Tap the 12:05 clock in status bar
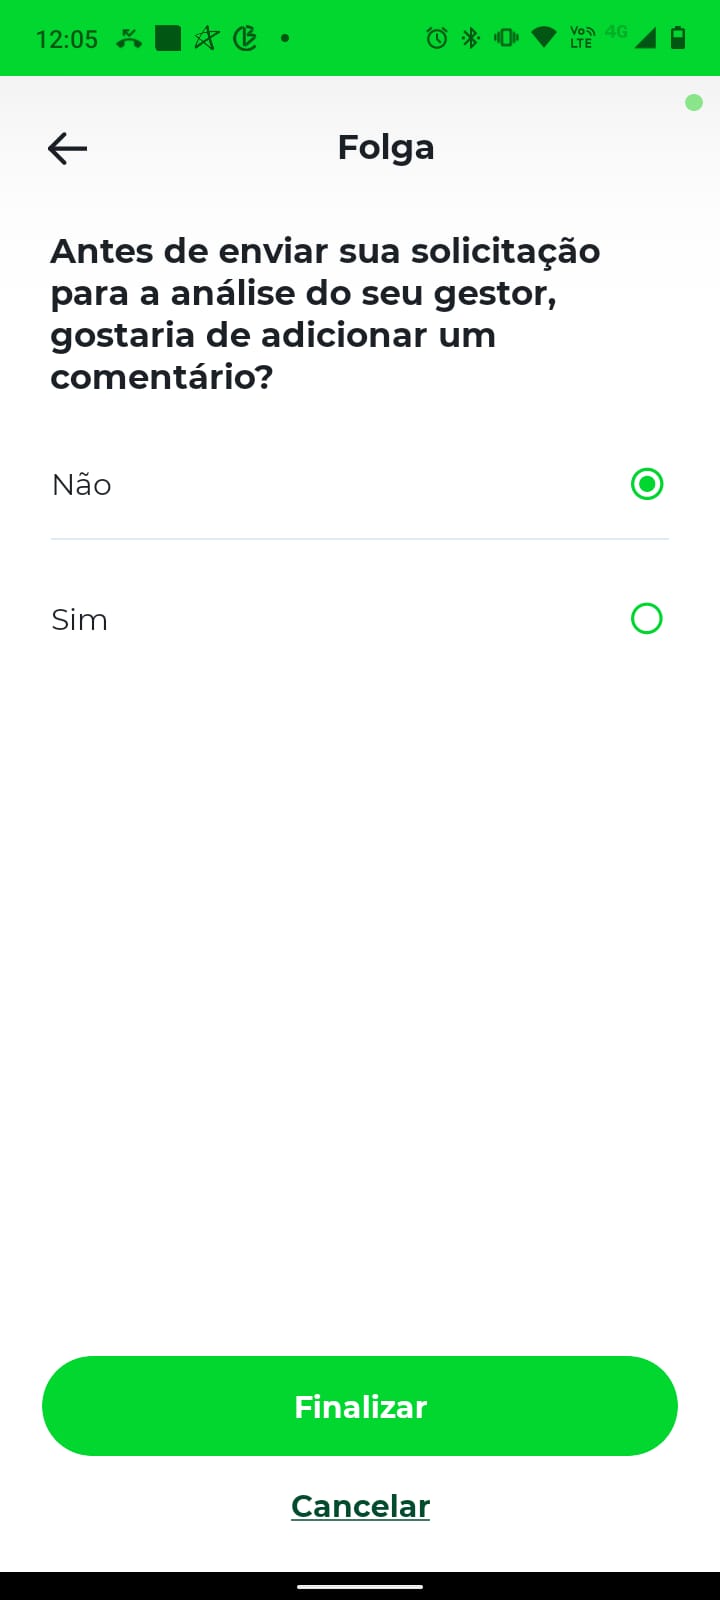The width and height of the screenshot is (720, 1600). pyautogui.click(x=67, y=39)
